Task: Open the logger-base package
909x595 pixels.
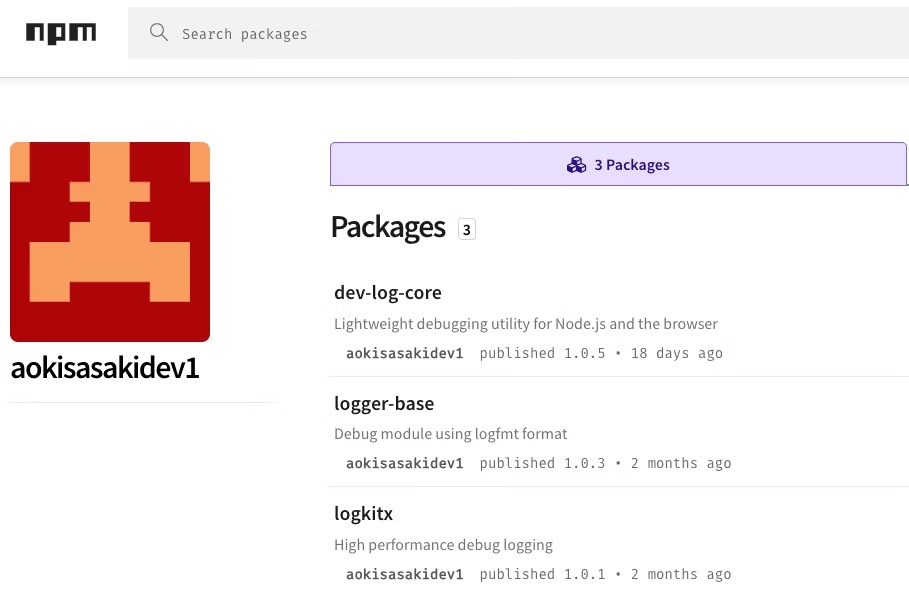Action: (384, 403)
